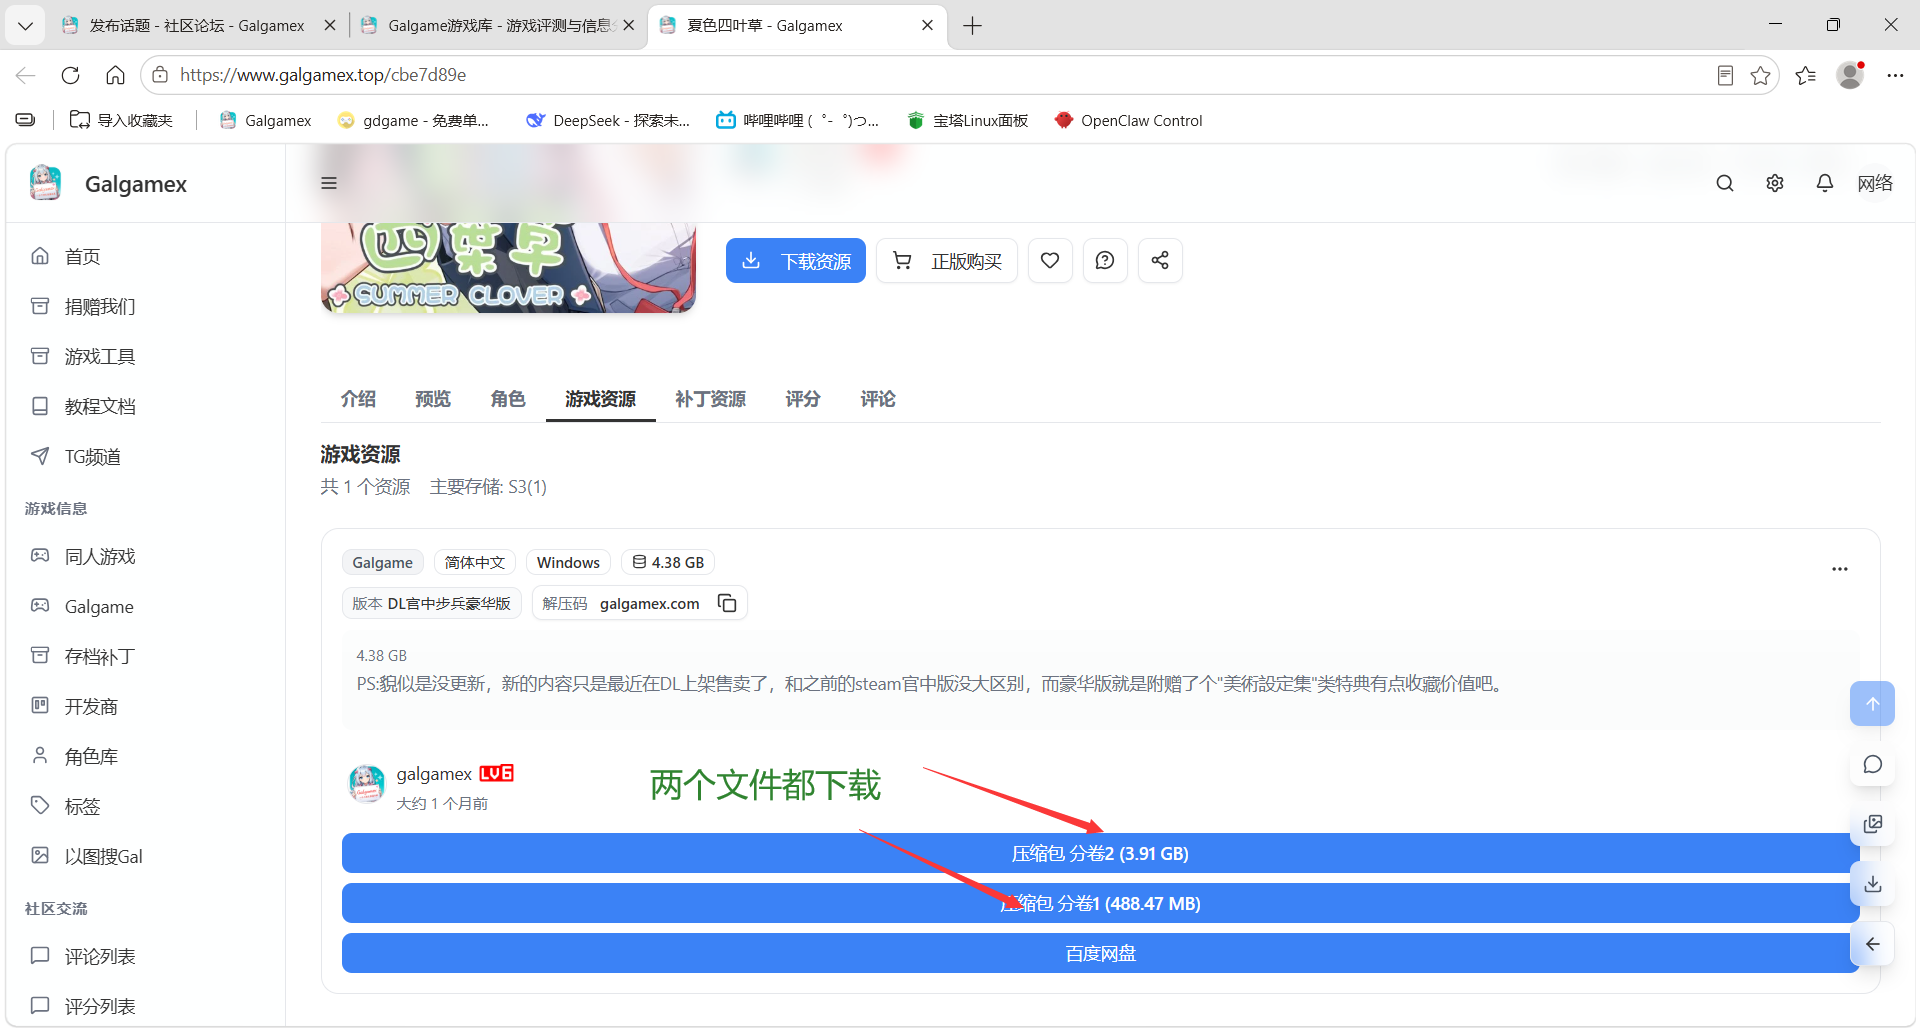1920x1030 pixels.
Task: Download 压缩包 分卷2 (3.91 GB)
Action: [1100, 853]
